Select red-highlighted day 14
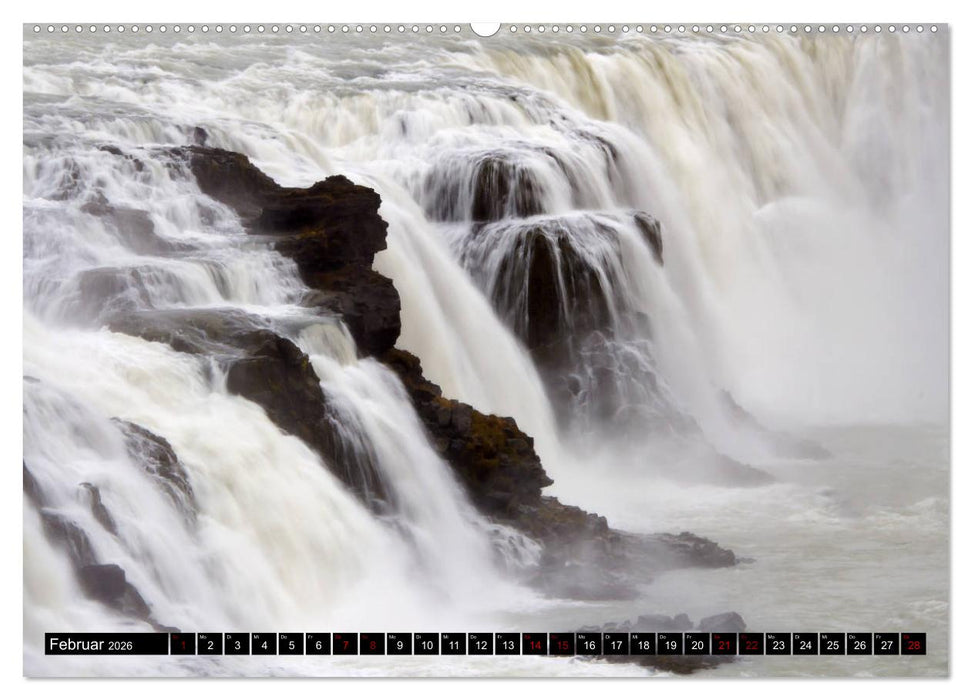 [x=534, y=644]
